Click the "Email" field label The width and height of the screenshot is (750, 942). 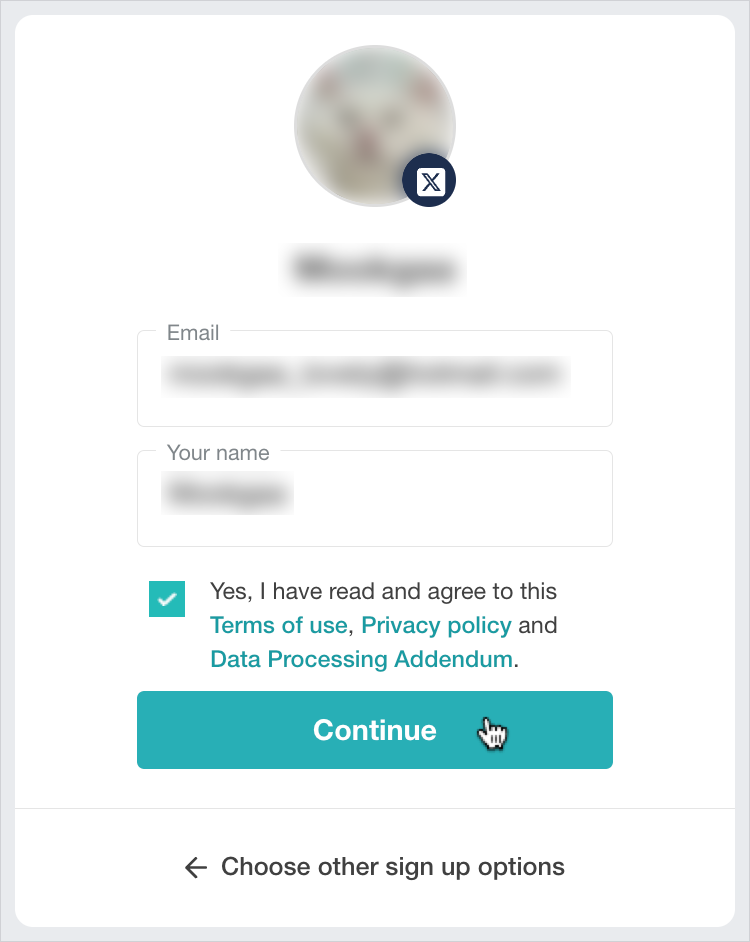193,333
